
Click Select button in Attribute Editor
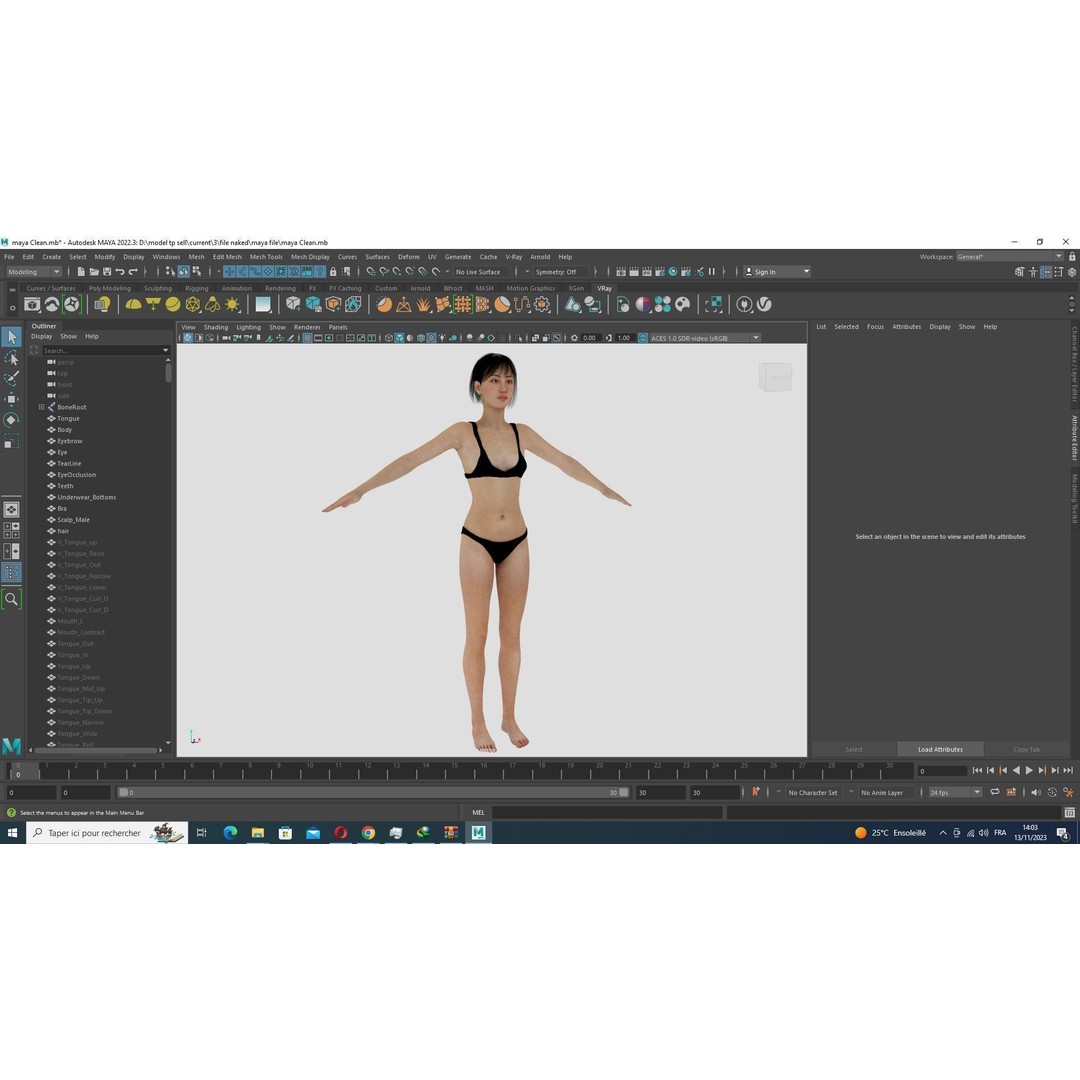(853, 749)
